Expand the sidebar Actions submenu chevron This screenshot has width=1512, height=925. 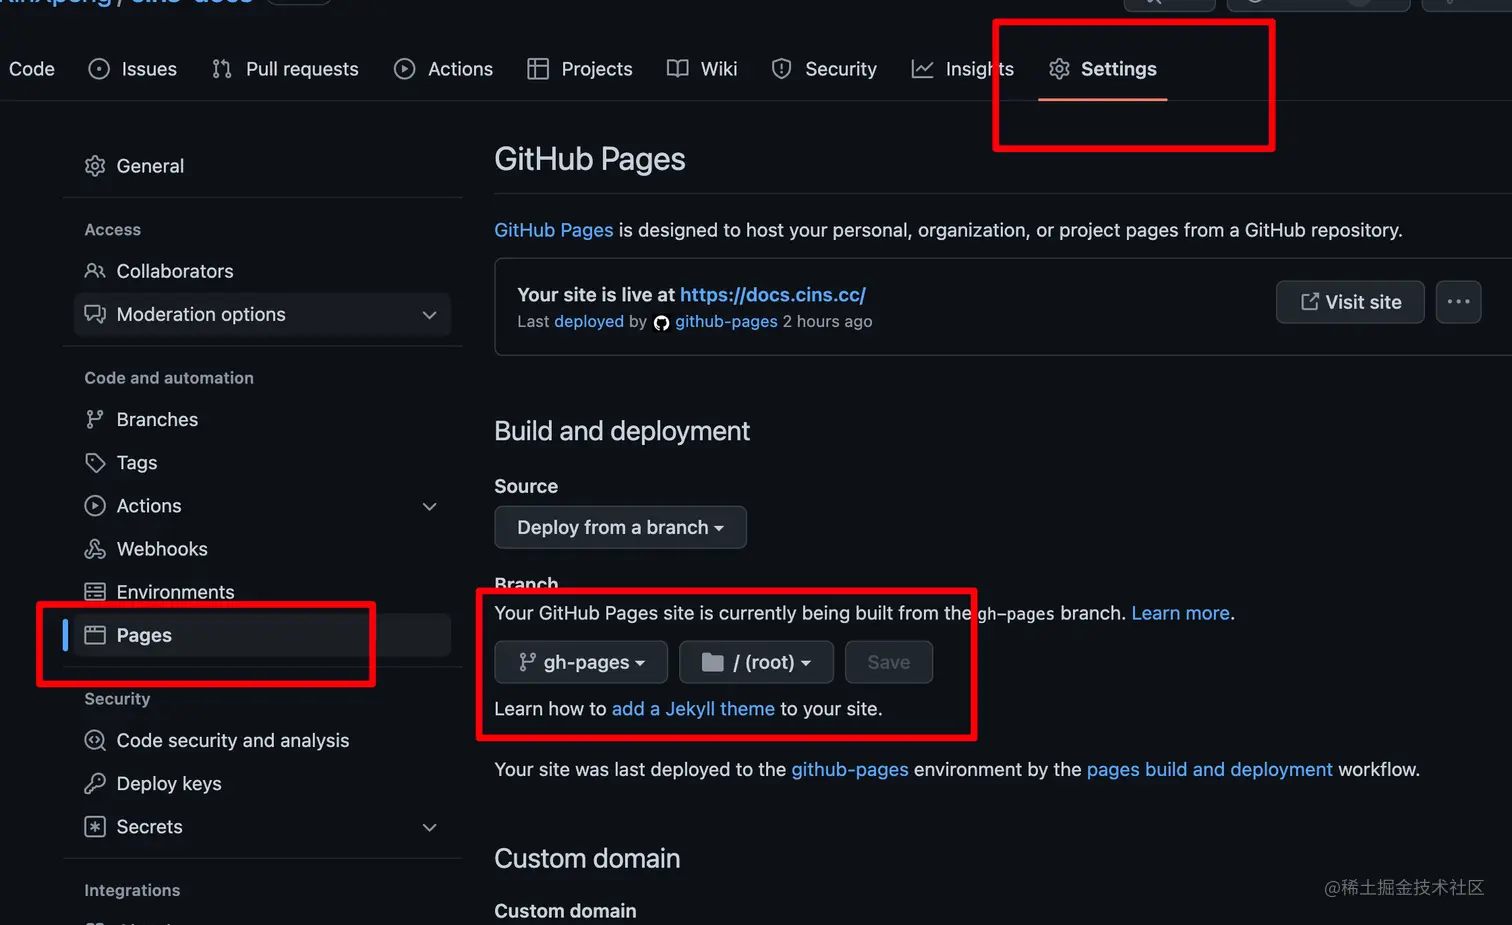[x=429, y=507]
